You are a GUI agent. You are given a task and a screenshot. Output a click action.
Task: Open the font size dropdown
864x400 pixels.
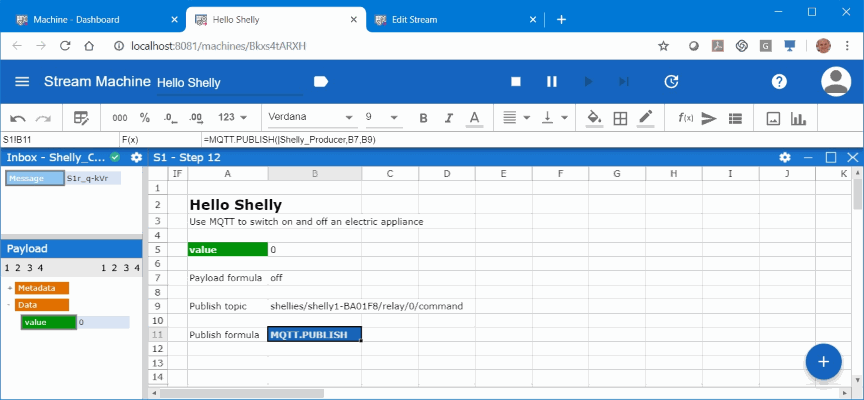coord(381,117)
